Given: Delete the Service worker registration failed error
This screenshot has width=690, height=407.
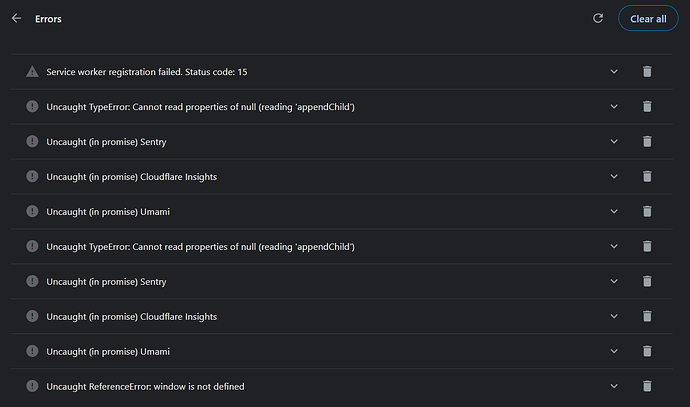Looking at the screenshot, I should pos(647,72).
